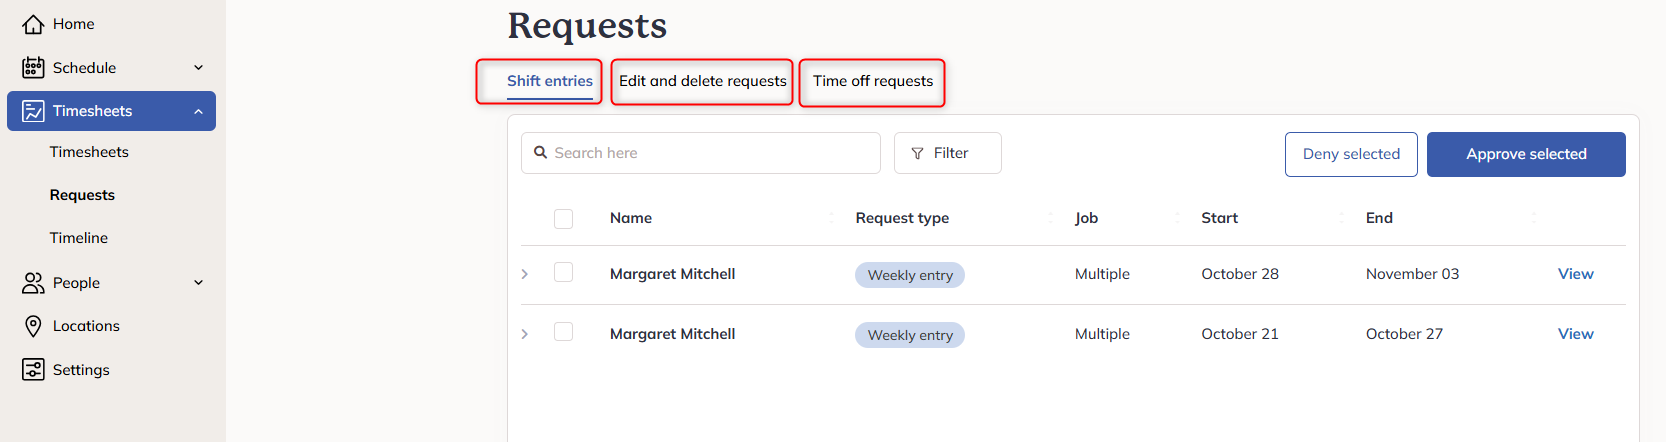This screenshot has width=1666, height=442.
Task: Select Requests in sidebar
Action: (82, 195)
